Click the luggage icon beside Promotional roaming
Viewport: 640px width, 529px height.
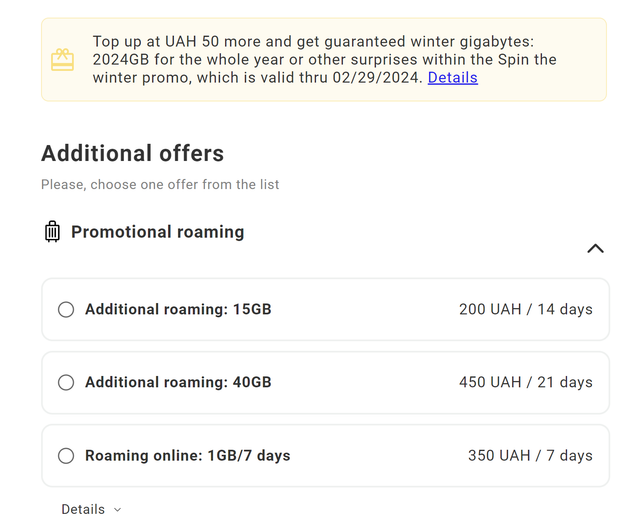(x=52, y=231)
